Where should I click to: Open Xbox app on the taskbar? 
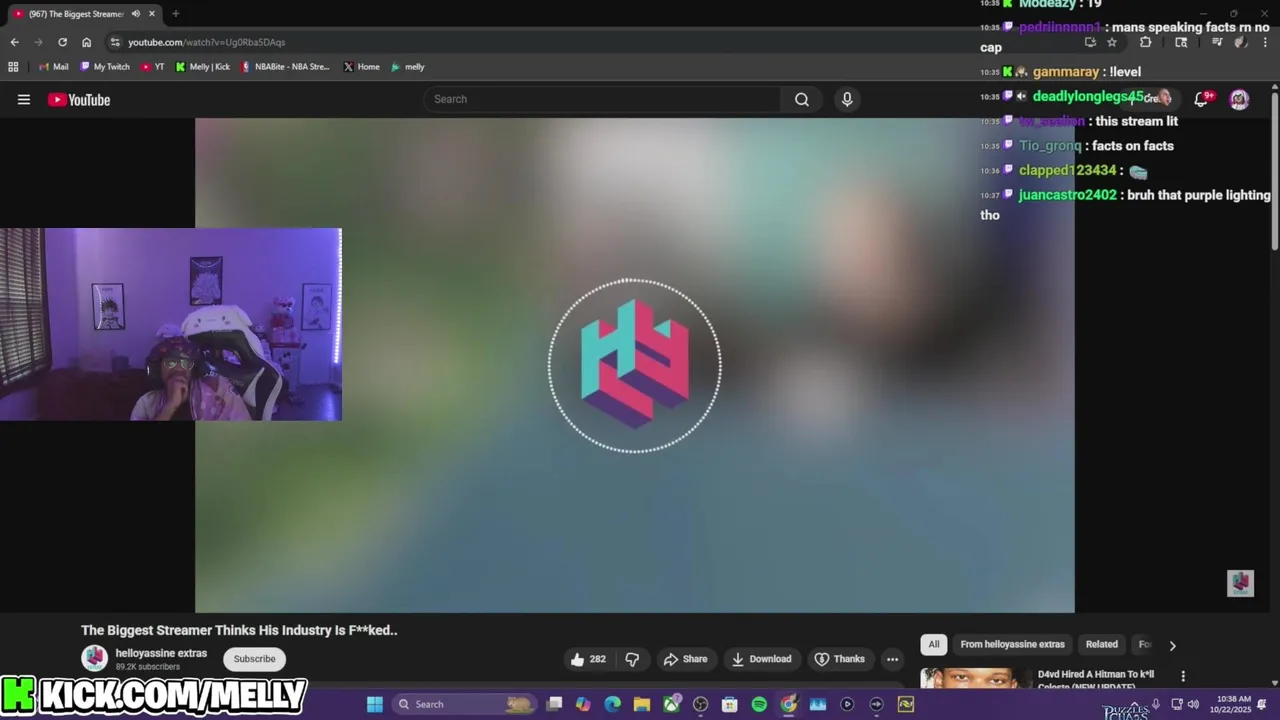(x=671, y=704)
